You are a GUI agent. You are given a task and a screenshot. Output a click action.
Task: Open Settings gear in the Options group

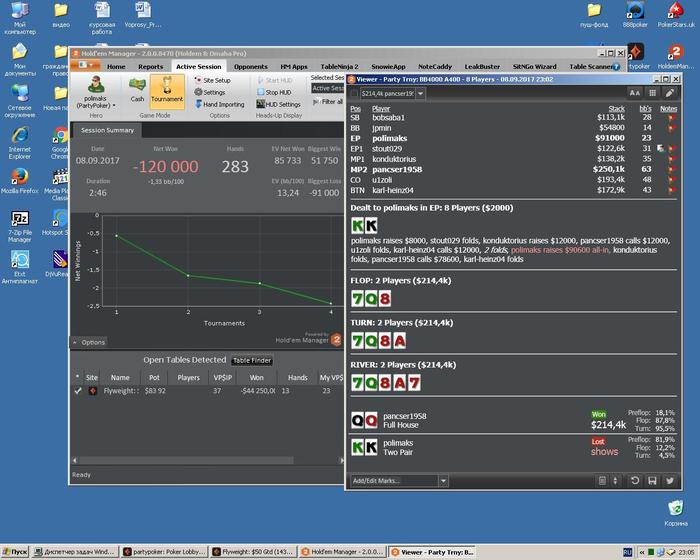(x=209, y=92)
